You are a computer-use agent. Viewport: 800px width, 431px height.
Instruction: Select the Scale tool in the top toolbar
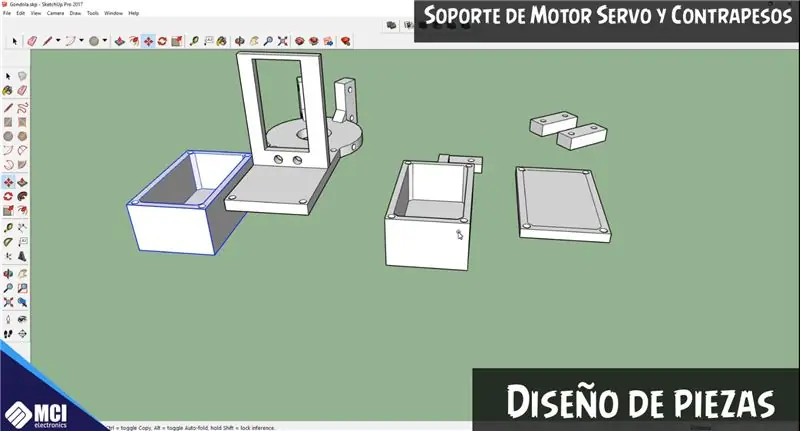pyautogui.click(x=177, y=41)
